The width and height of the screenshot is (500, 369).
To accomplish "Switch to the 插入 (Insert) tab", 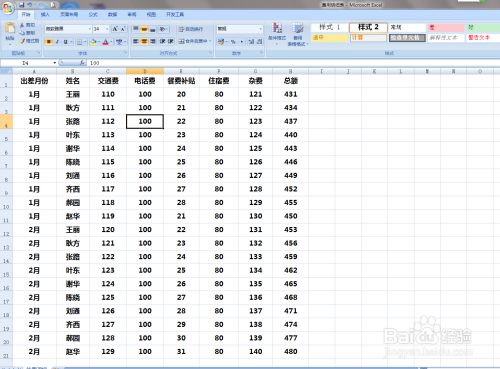I will tap(45, 14).
